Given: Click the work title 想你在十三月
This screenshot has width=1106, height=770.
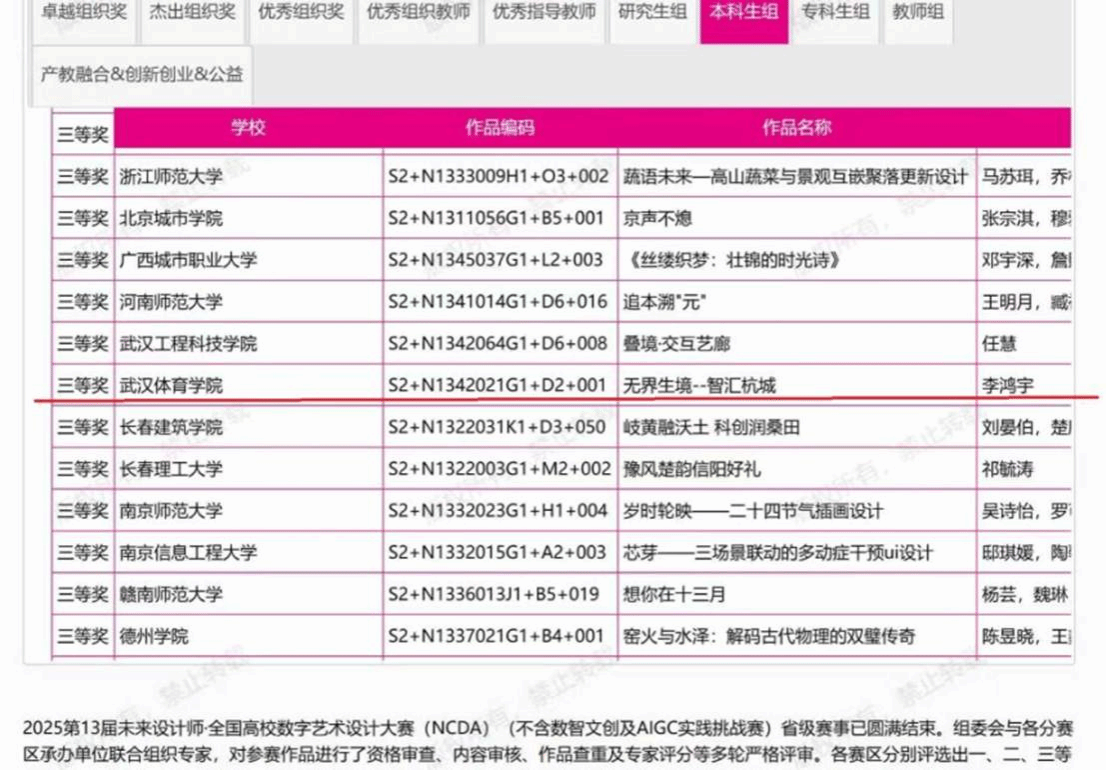Looking at the screenshot, I should [x=674, y=594].
